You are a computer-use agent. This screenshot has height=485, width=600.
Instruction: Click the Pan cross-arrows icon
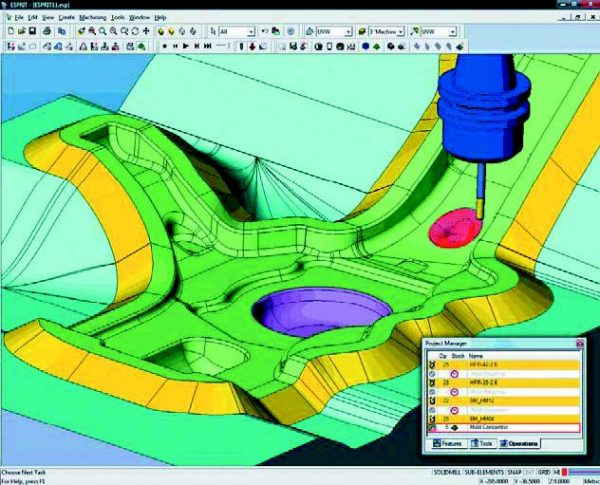coord(146,31)
